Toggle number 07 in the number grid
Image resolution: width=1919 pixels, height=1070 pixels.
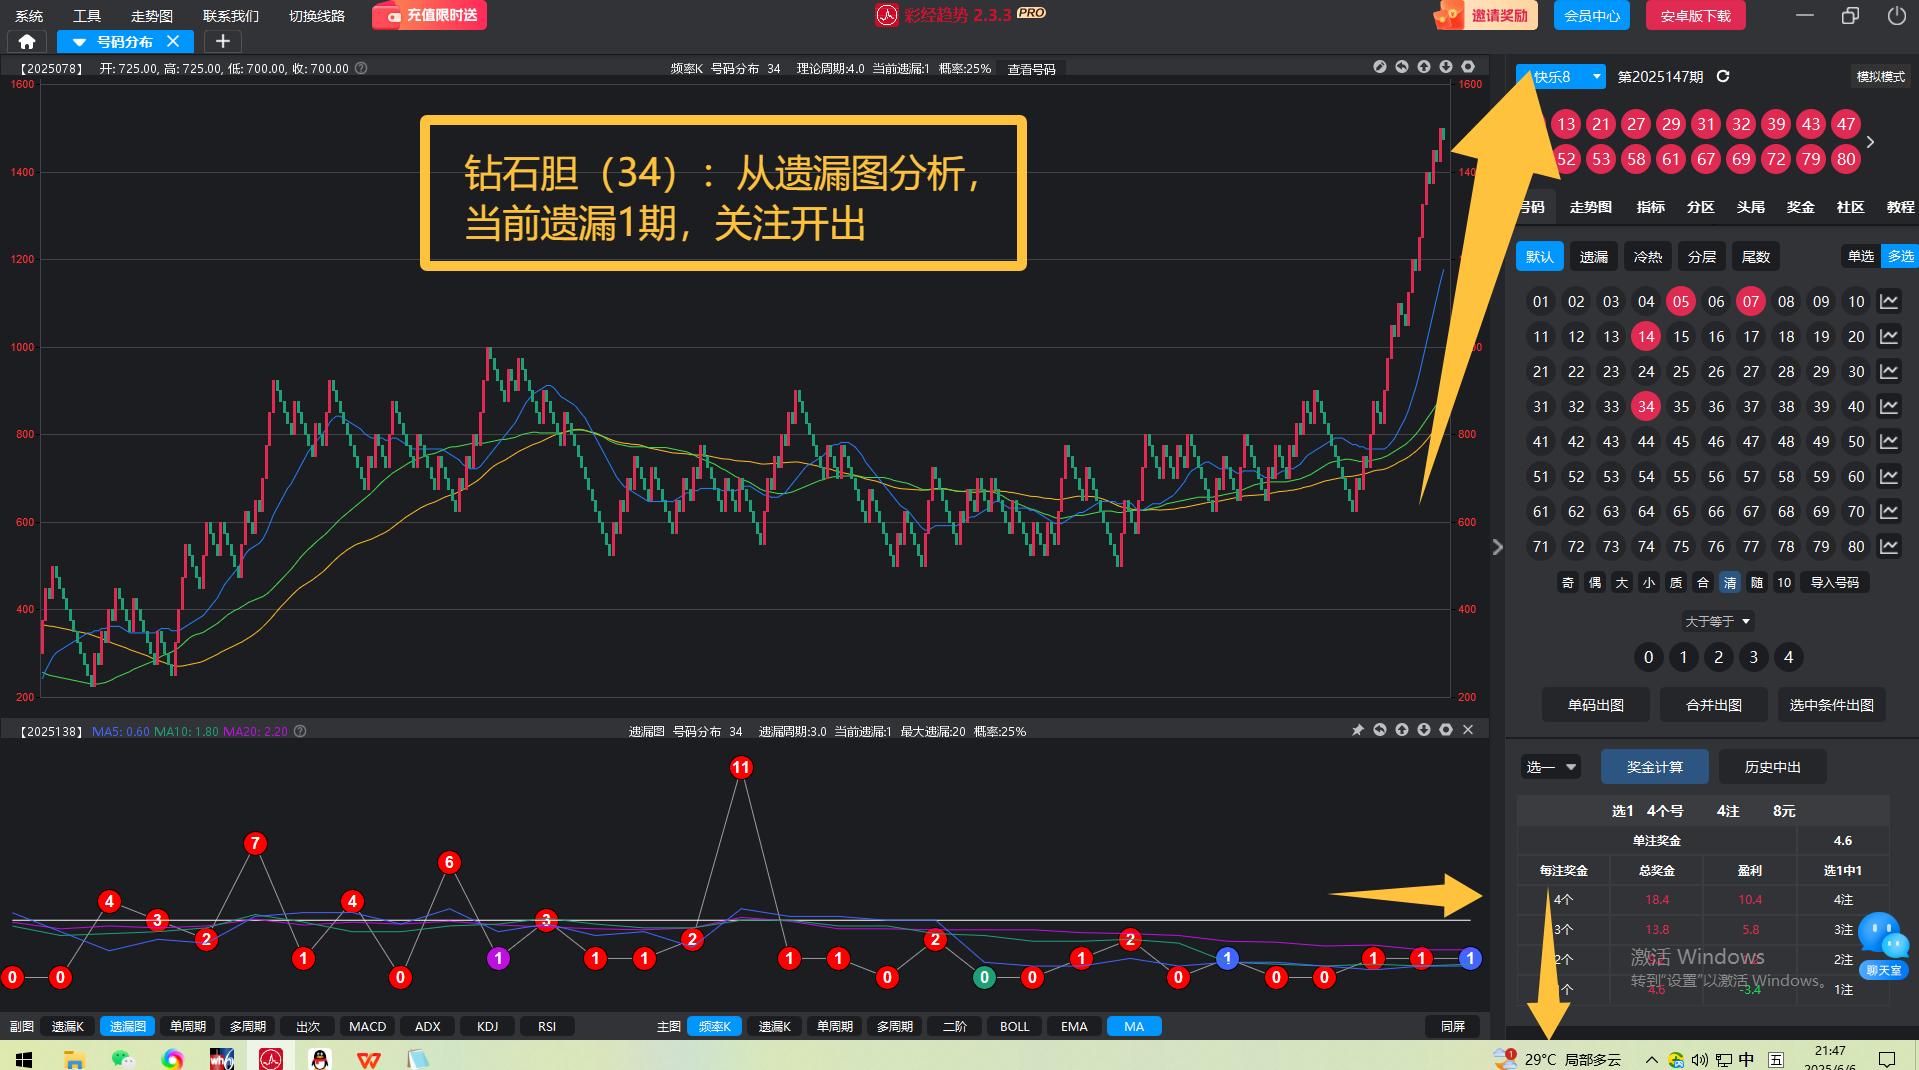[1751, 301]
